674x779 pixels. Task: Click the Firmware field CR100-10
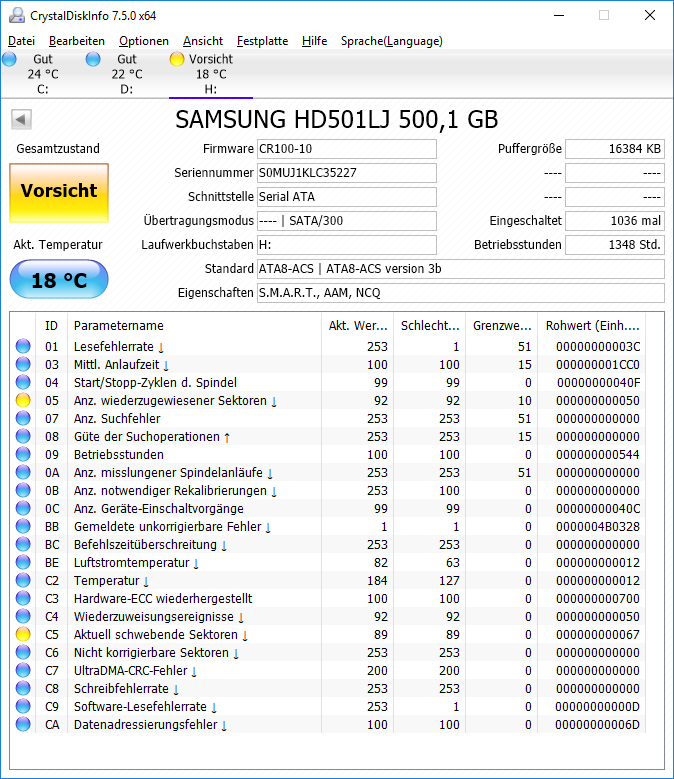347,149
